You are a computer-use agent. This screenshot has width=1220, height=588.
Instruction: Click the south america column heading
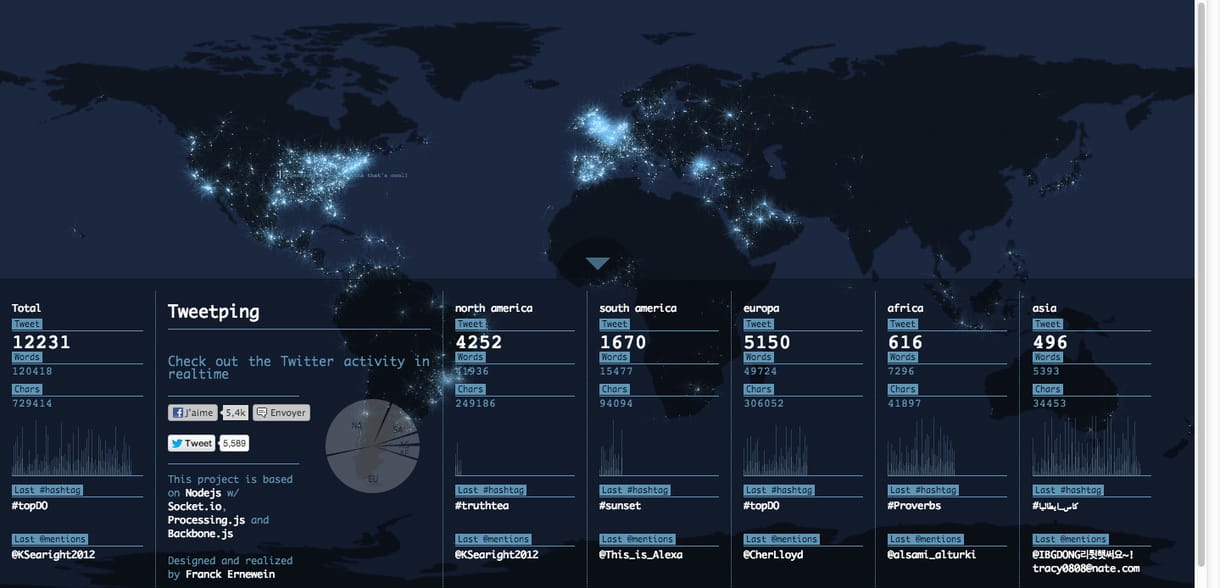[x=638, y=308]
